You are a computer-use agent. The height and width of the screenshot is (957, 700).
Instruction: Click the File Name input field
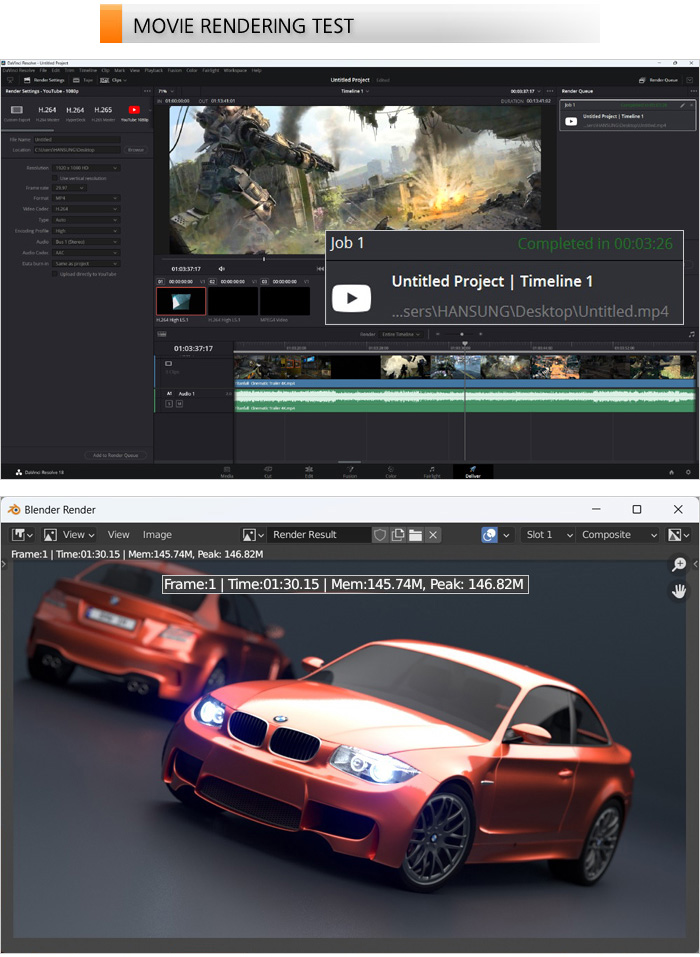point(77,140)
